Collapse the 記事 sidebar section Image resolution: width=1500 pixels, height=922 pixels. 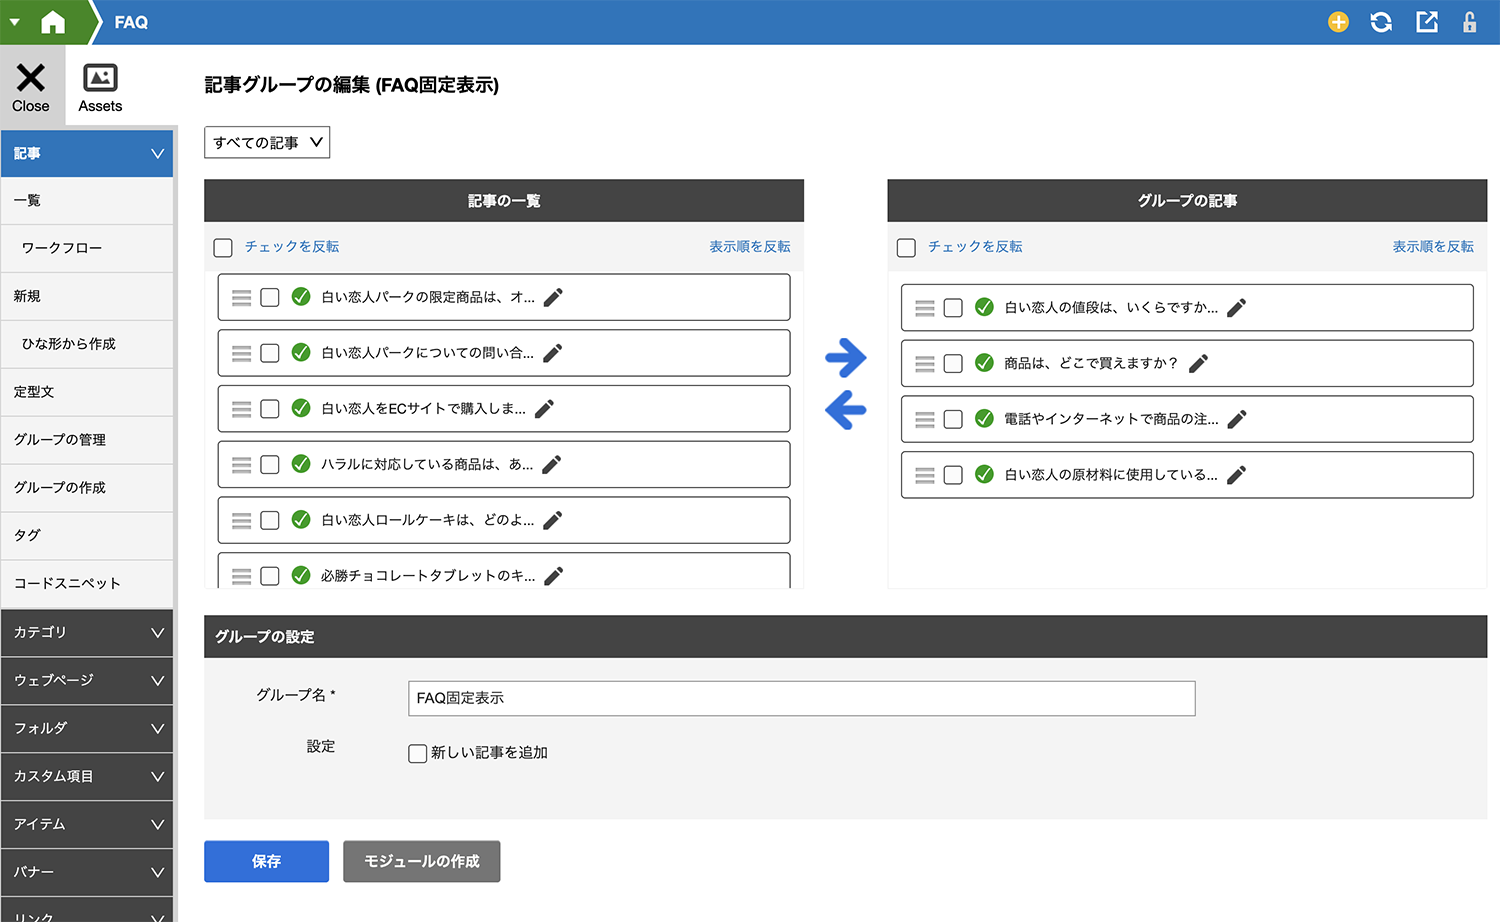click(x=87, y=153)
